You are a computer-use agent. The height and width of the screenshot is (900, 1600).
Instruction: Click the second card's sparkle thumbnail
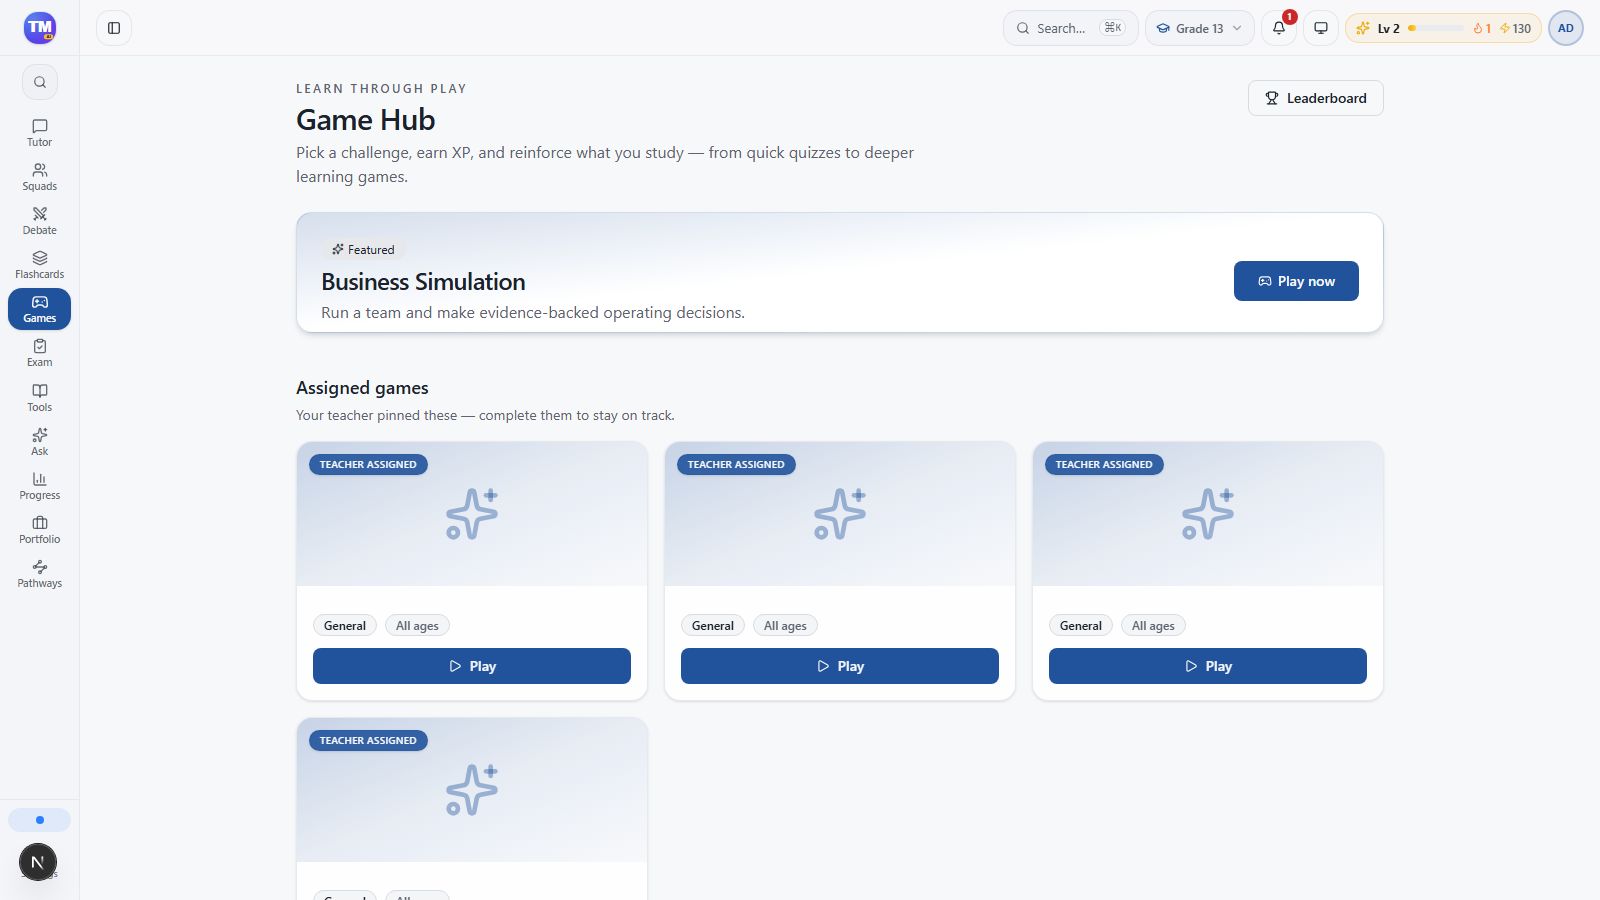840,514
